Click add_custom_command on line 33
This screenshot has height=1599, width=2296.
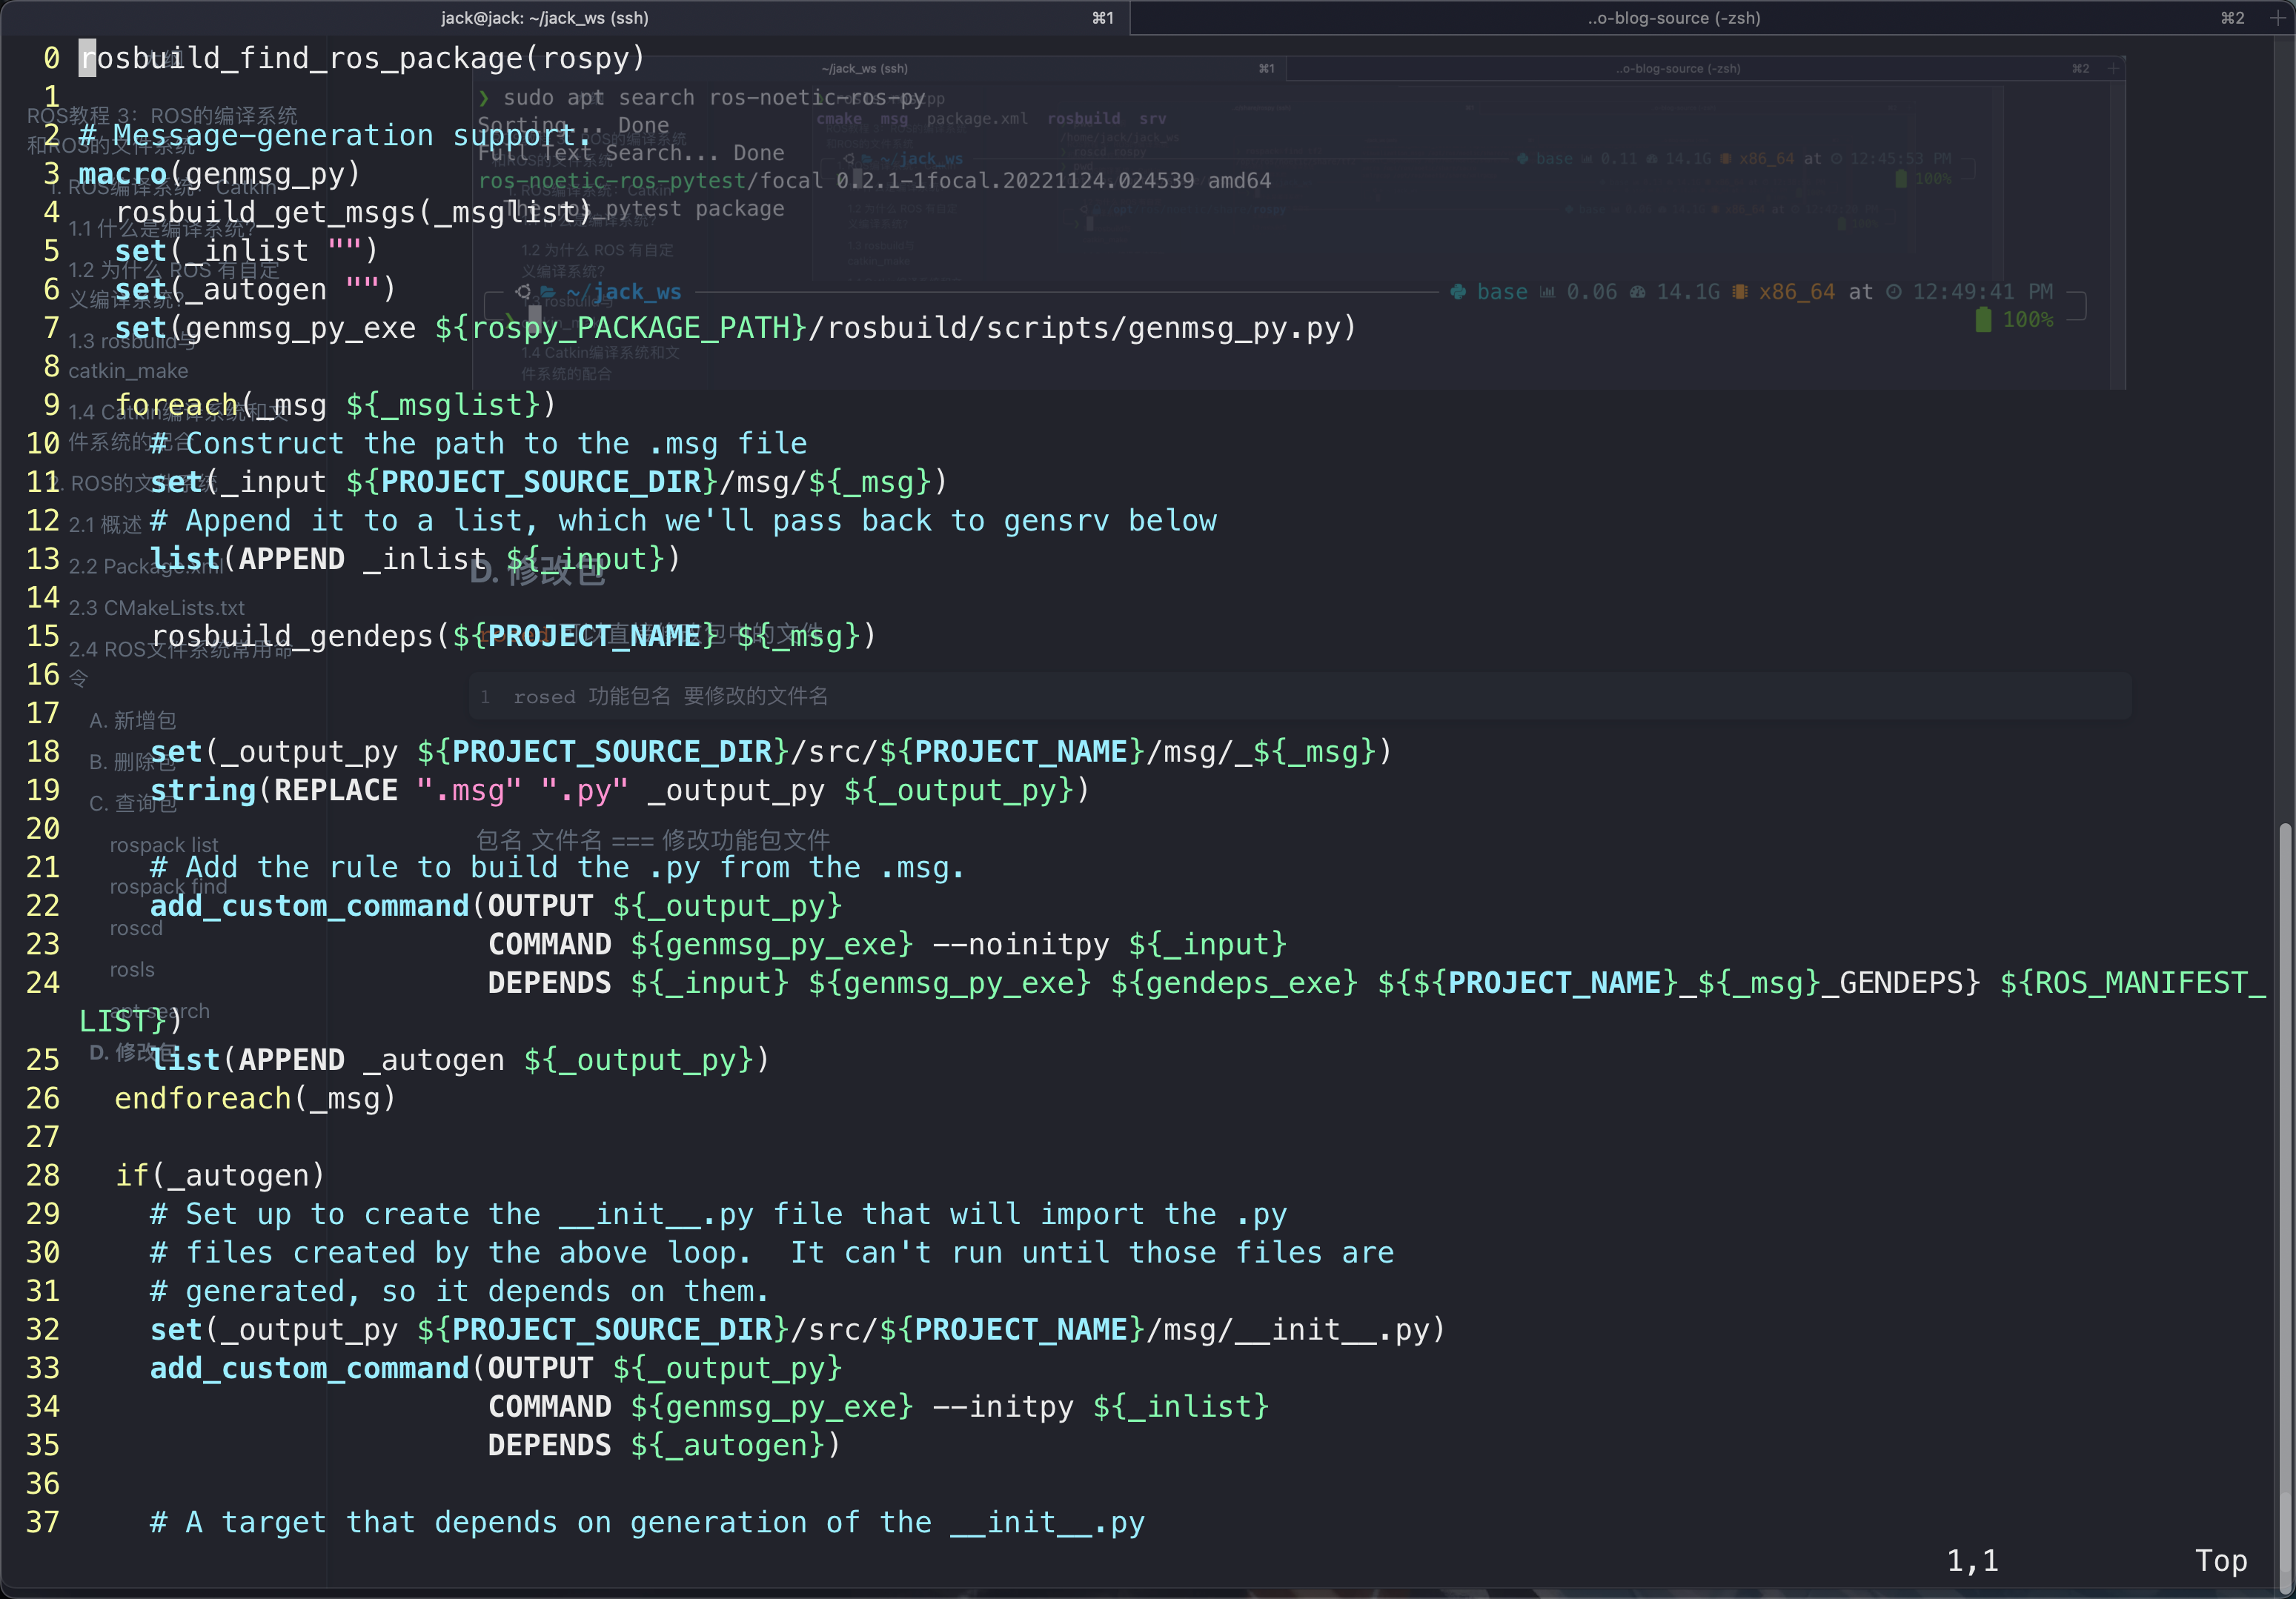tap(496, 1368)
